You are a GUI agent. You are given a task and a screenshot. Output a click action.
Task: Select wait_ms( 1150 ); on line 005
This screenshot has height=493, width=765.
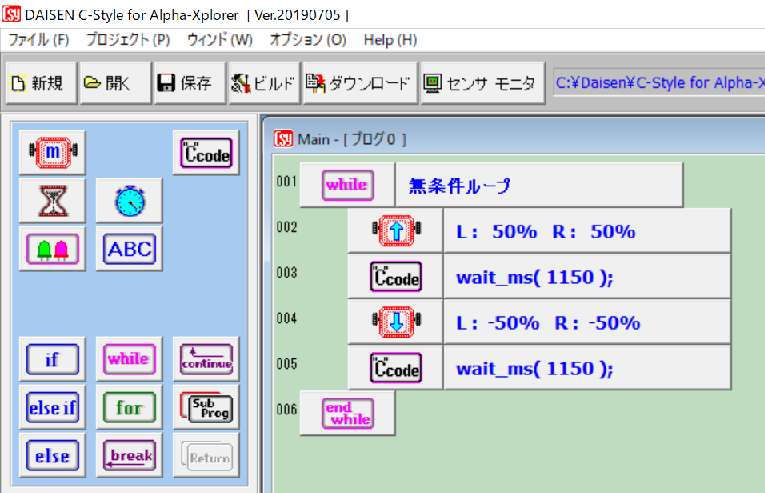(535, 369)
